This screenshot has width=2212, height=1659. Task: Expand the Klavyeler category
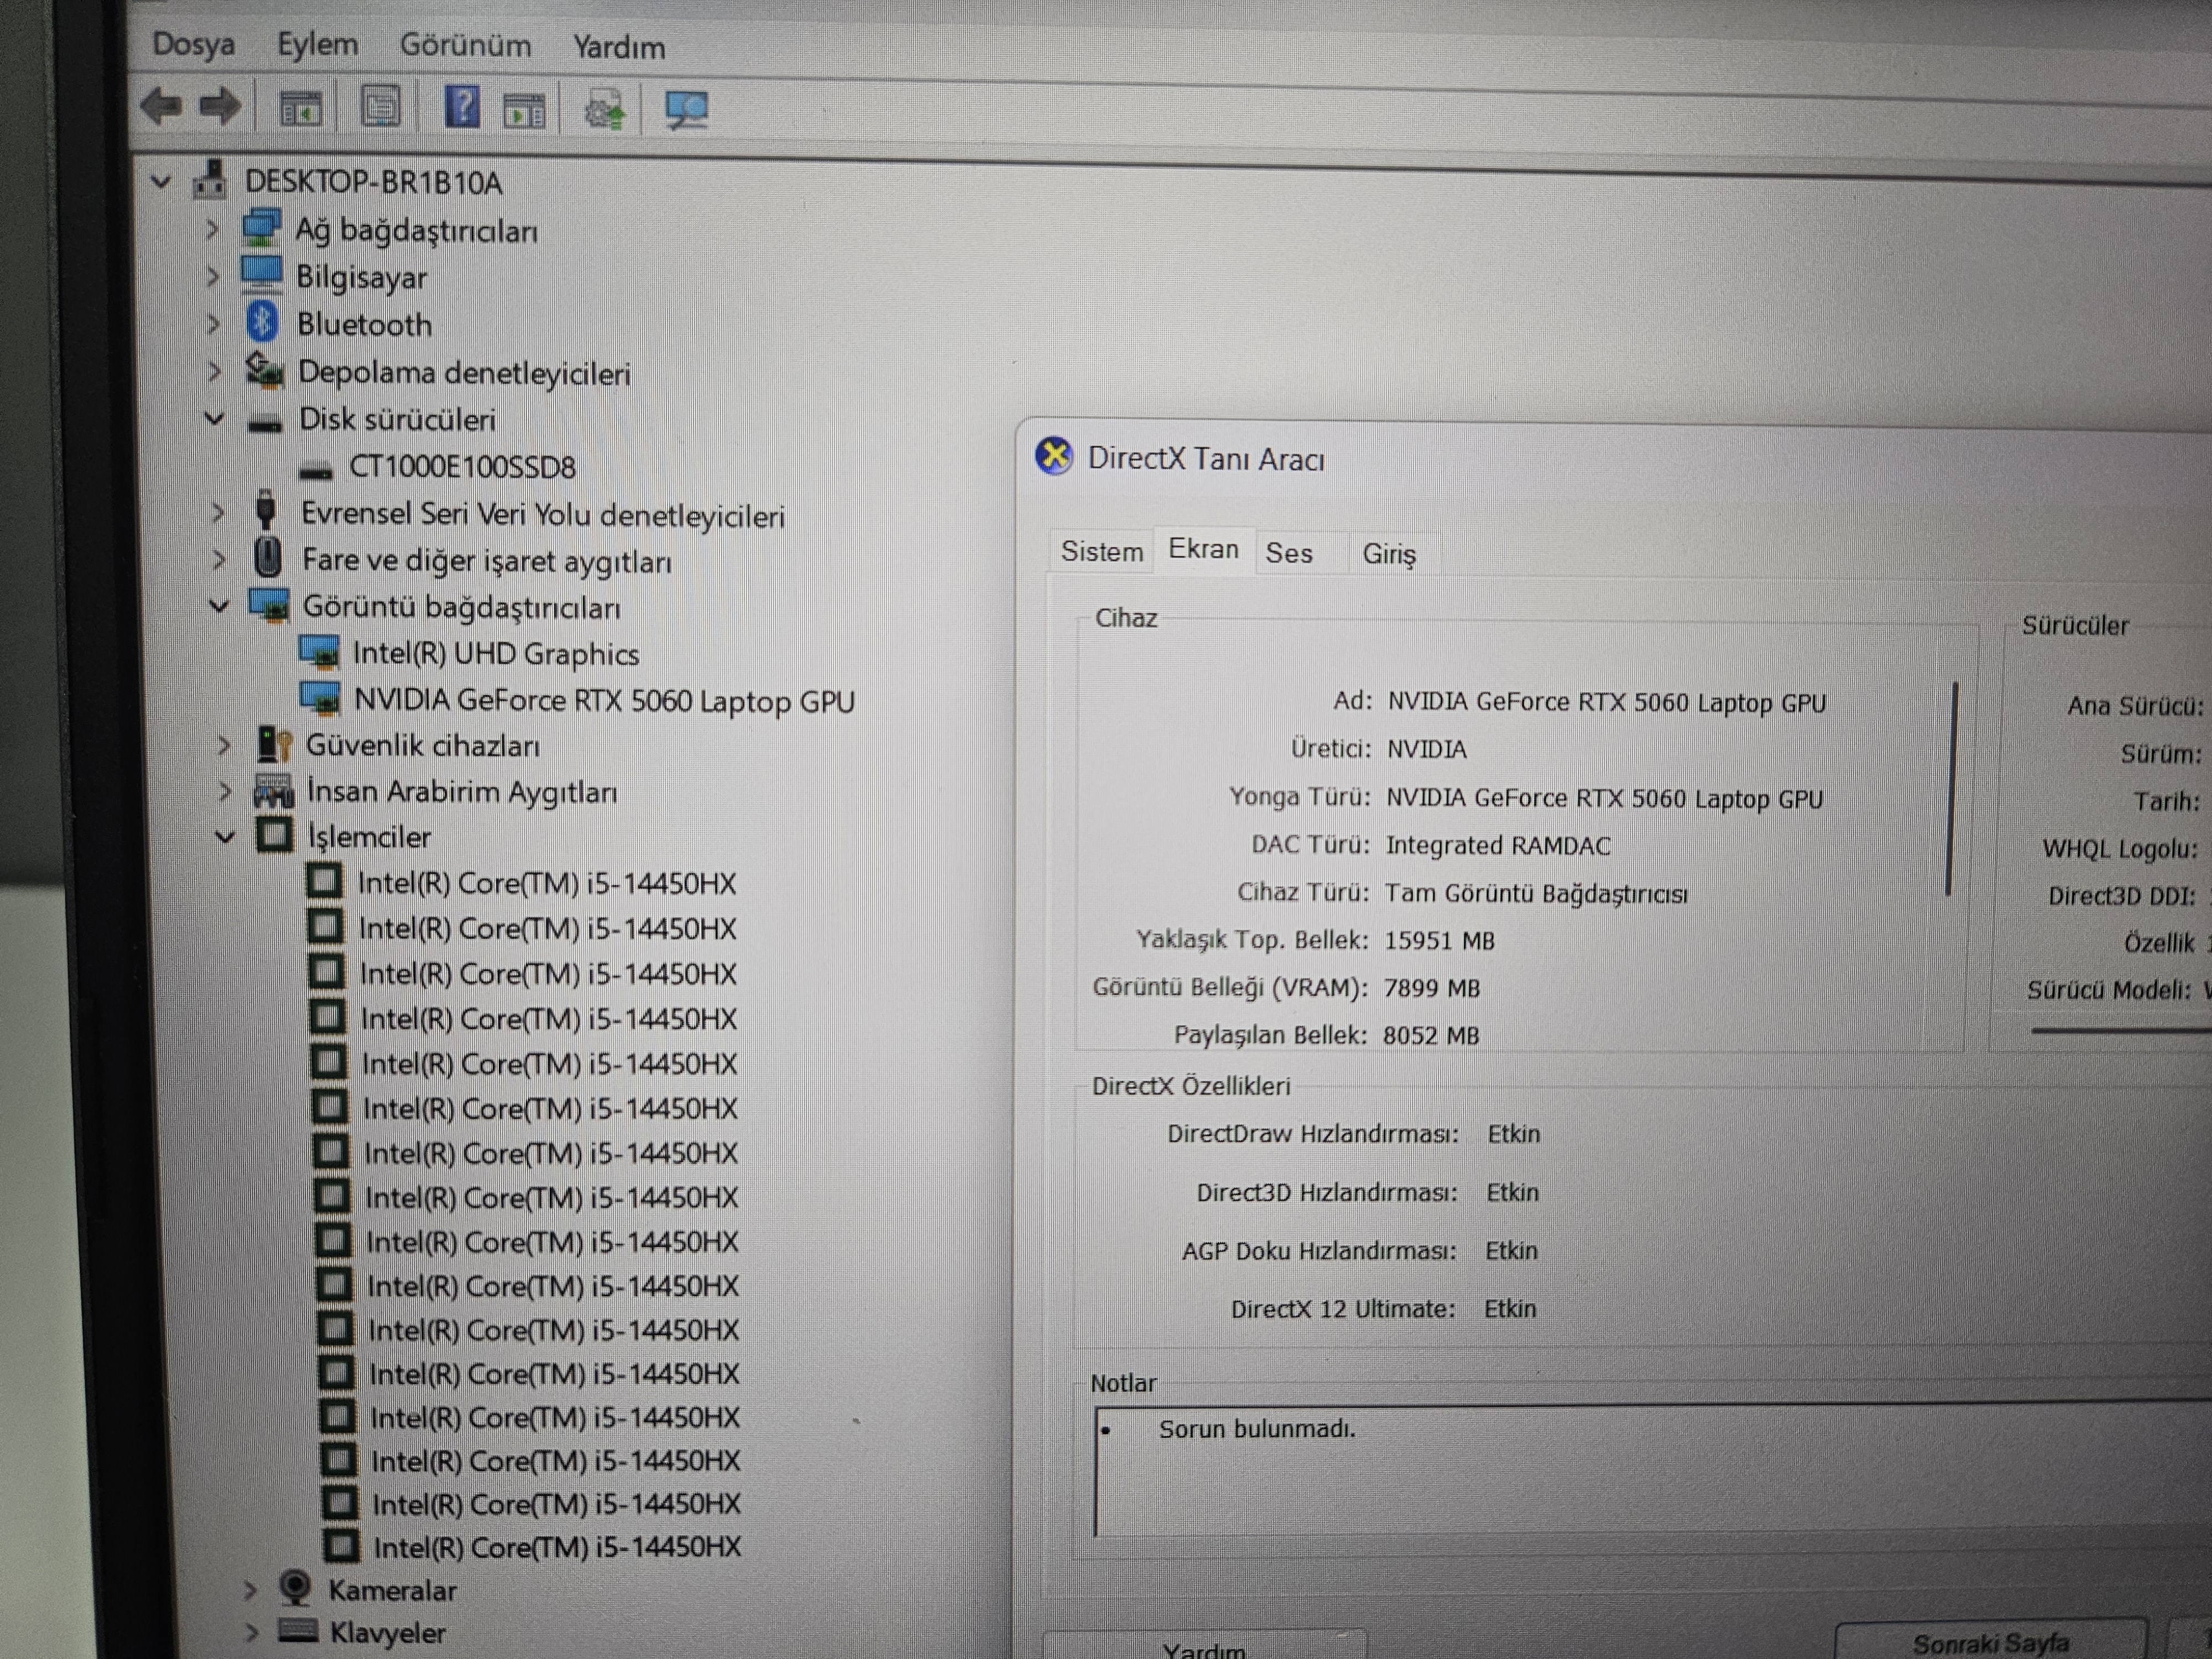[x=252, y=1633]
